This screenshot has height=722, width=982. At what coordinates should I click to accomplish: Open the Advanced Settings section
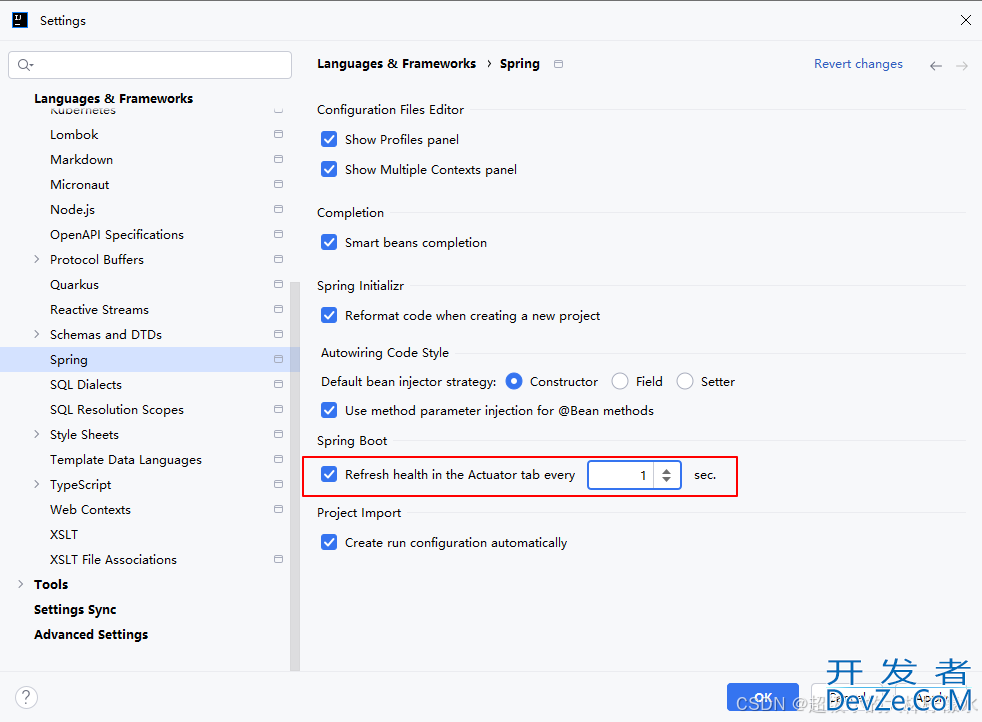[91, 634]
